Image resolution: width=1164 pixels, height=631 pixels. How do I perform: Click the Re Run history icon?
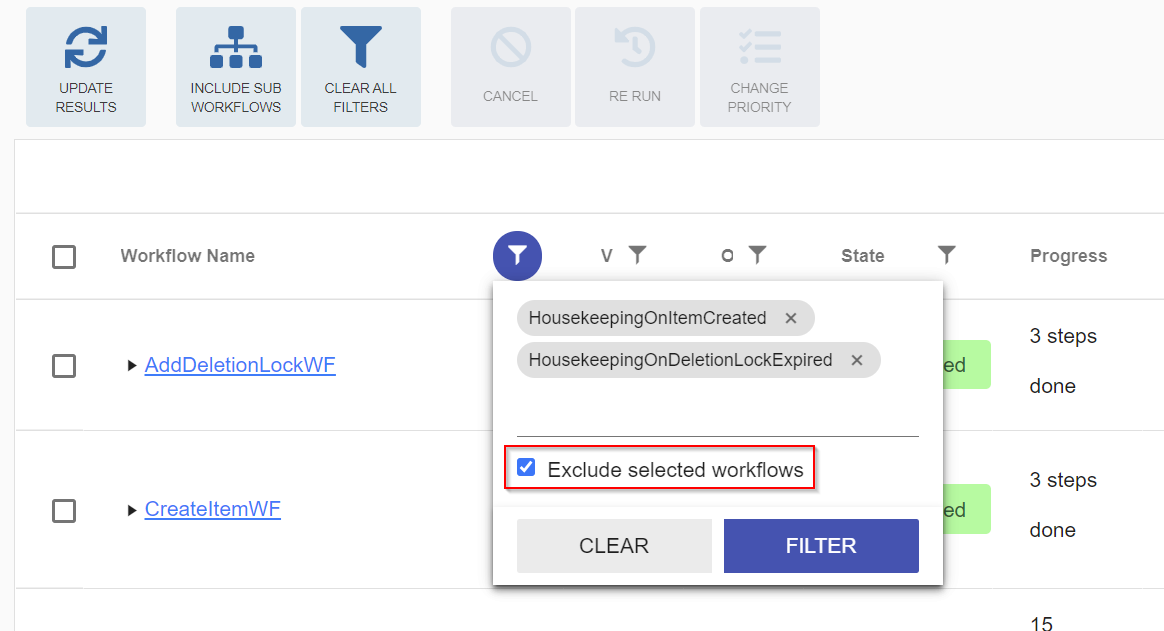[x=634, y=47]
